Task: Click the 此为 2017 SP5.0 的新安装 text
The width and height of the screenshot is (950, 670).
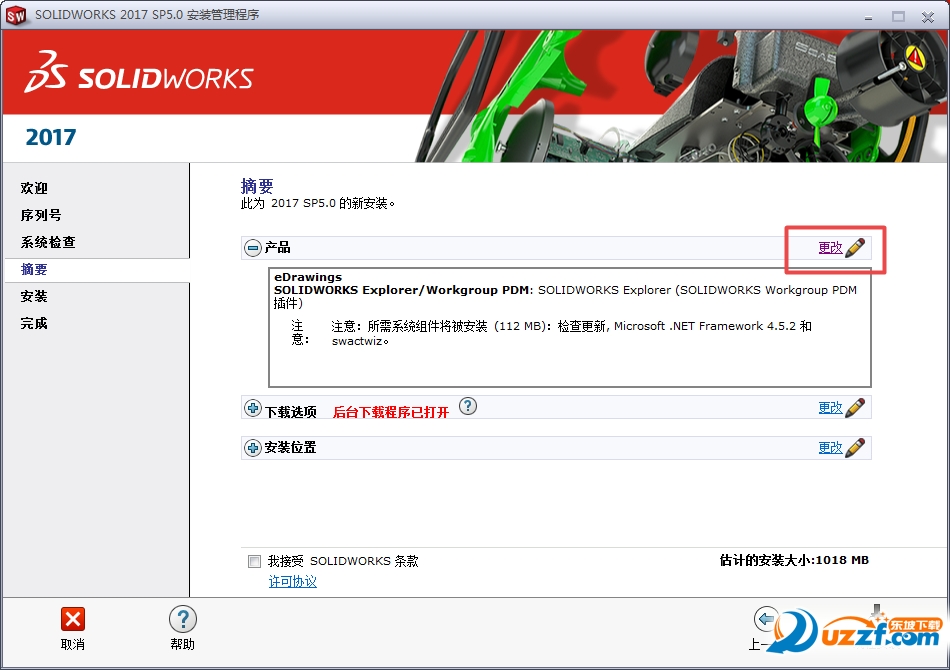Action: [317, 203]
